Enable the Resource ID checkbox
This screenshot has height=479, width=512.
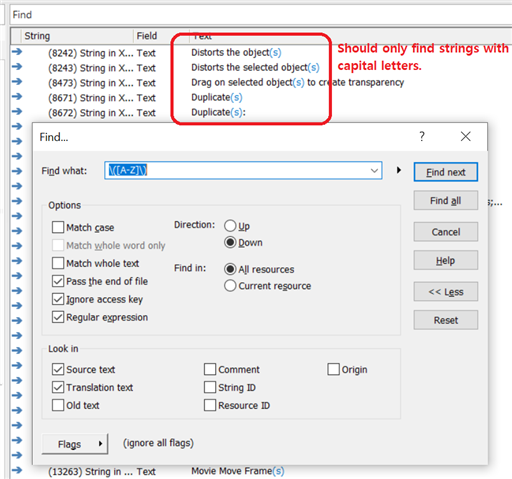click(210, 405)
